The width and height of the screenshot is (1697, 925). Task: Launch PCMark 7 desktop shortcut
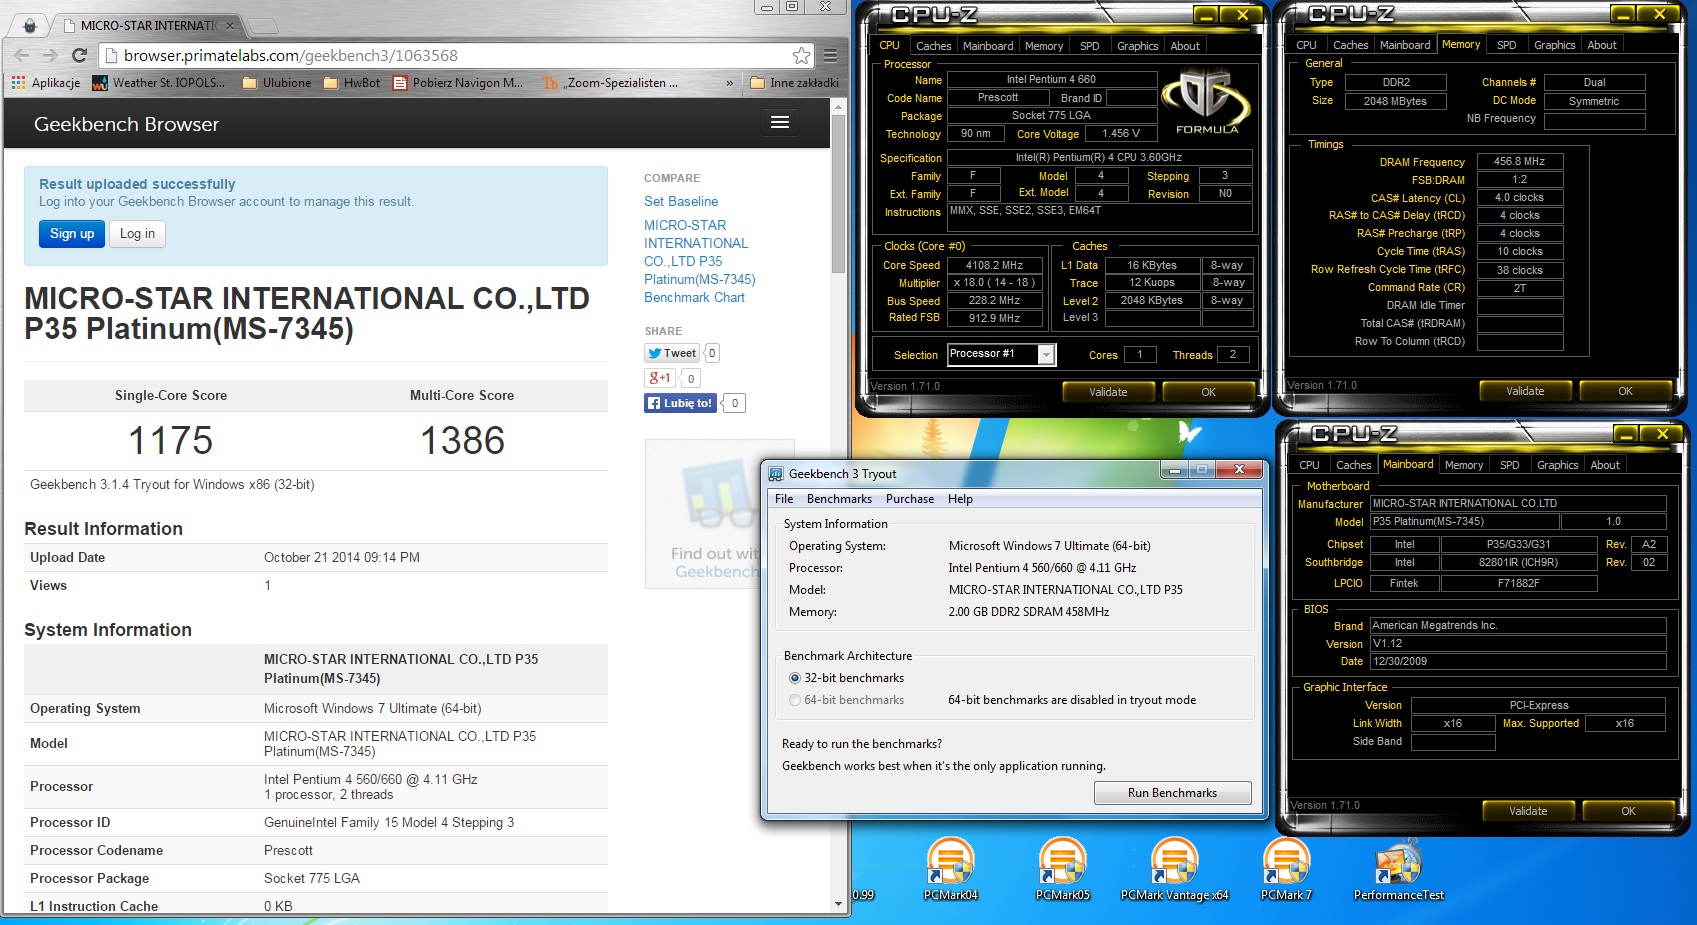point(1286,869)
